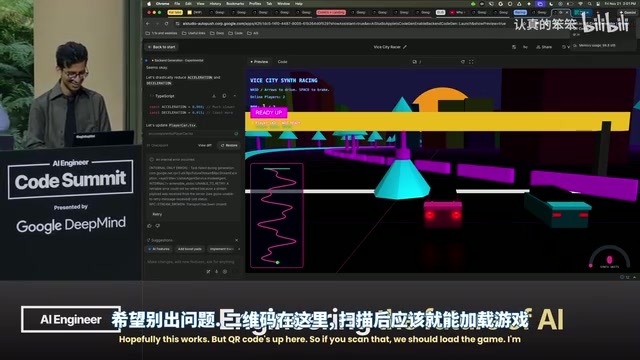640x360 pixels.
Task: Click the microphone icon below the prompt
Action: tap(217, 271)
